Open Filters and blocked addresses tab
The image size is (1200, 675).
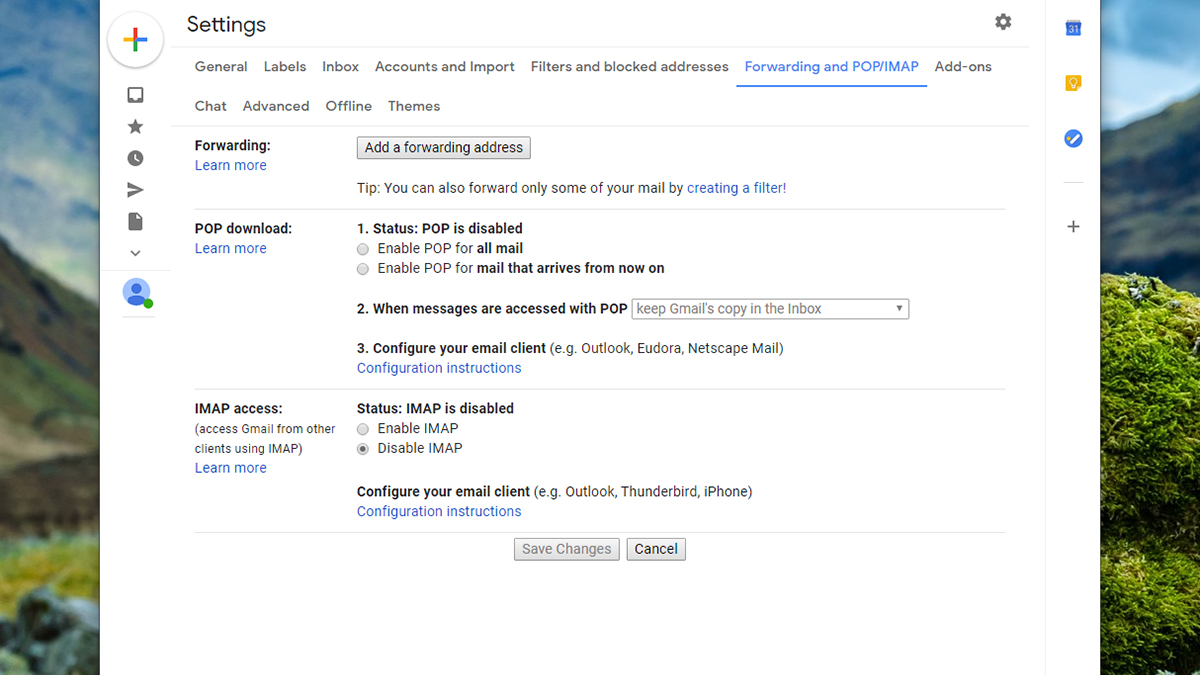[x=630, y=67]
